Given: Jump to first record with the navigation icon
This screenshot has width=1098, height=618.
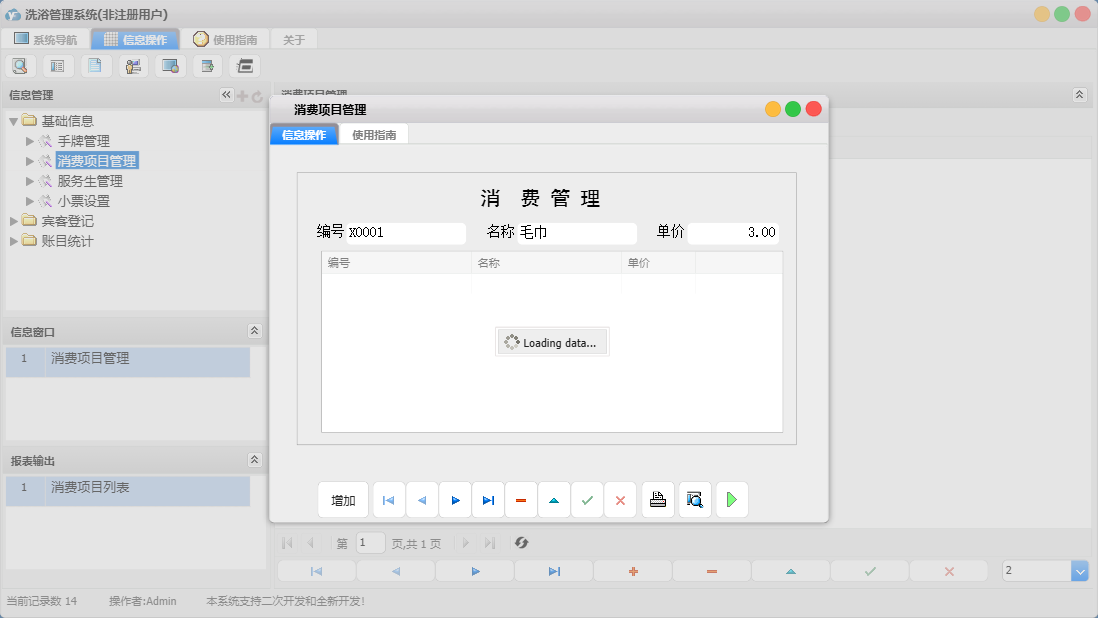Looking at the screenshot, I should coord(388,499).
